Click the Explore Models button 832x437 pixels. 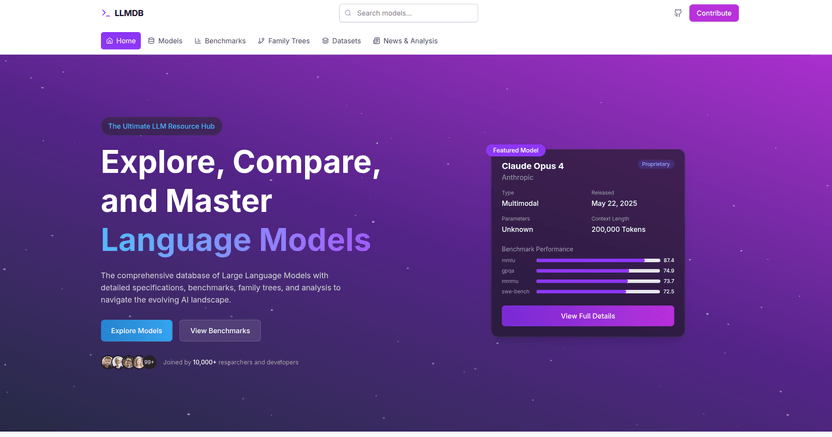[x=136, y=330]
